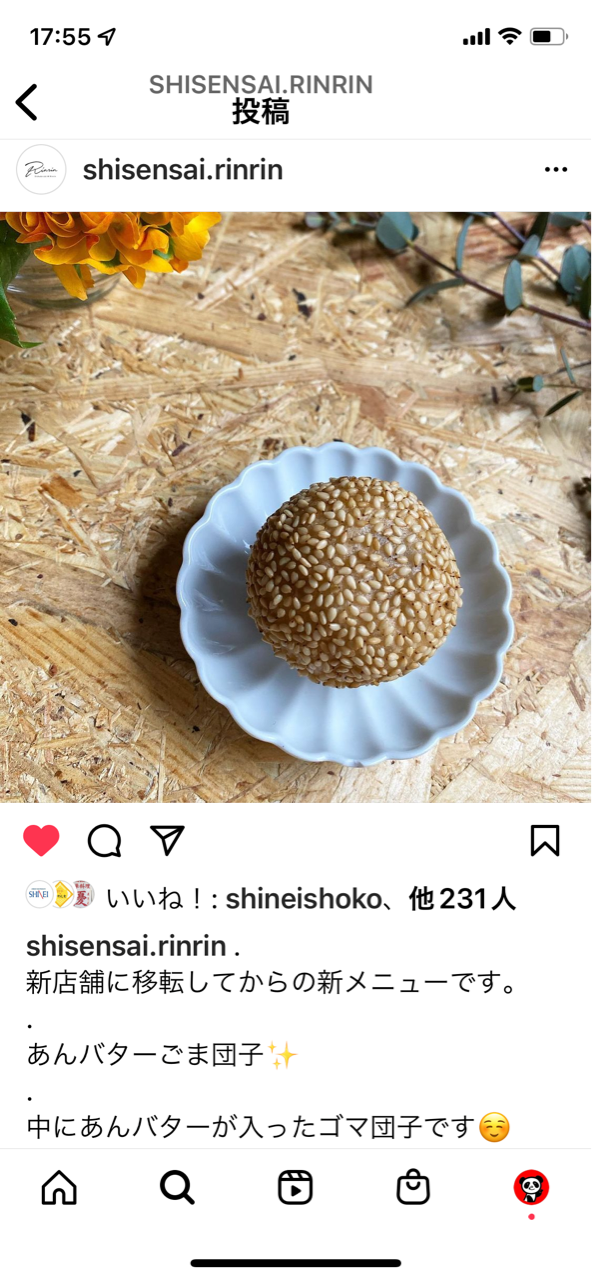
Task: Tap SHISENSAI.RINRIN 投稿 header title
Action: pos(261,98)
